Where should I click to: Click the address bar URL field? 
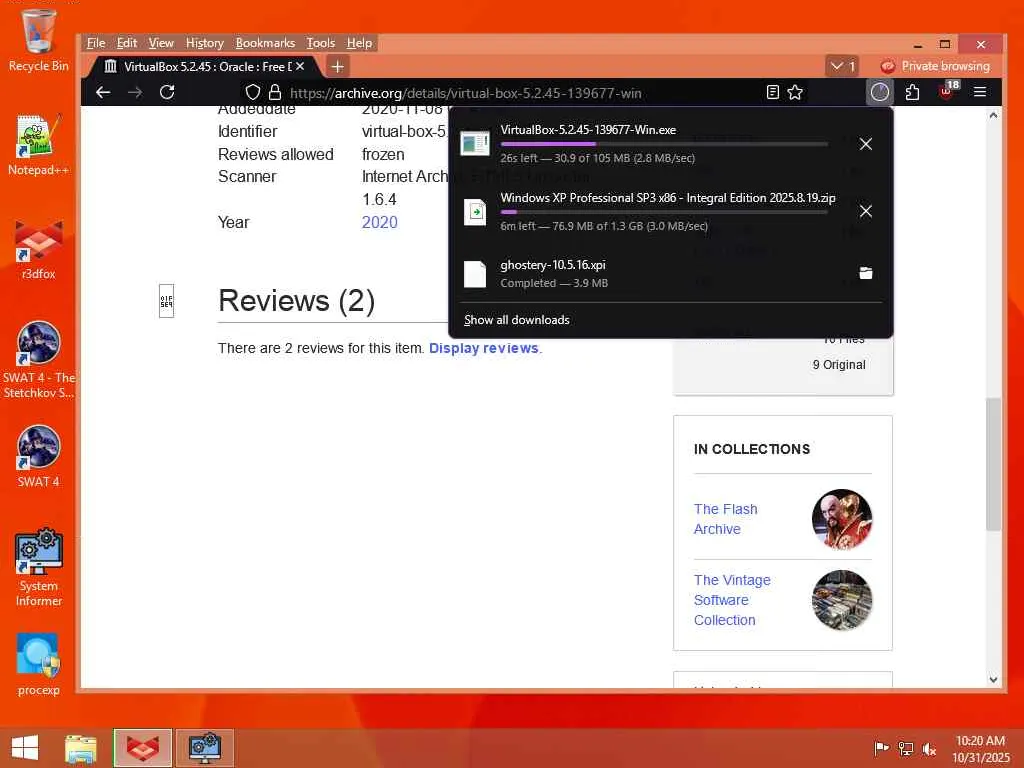tap(522, 93)
